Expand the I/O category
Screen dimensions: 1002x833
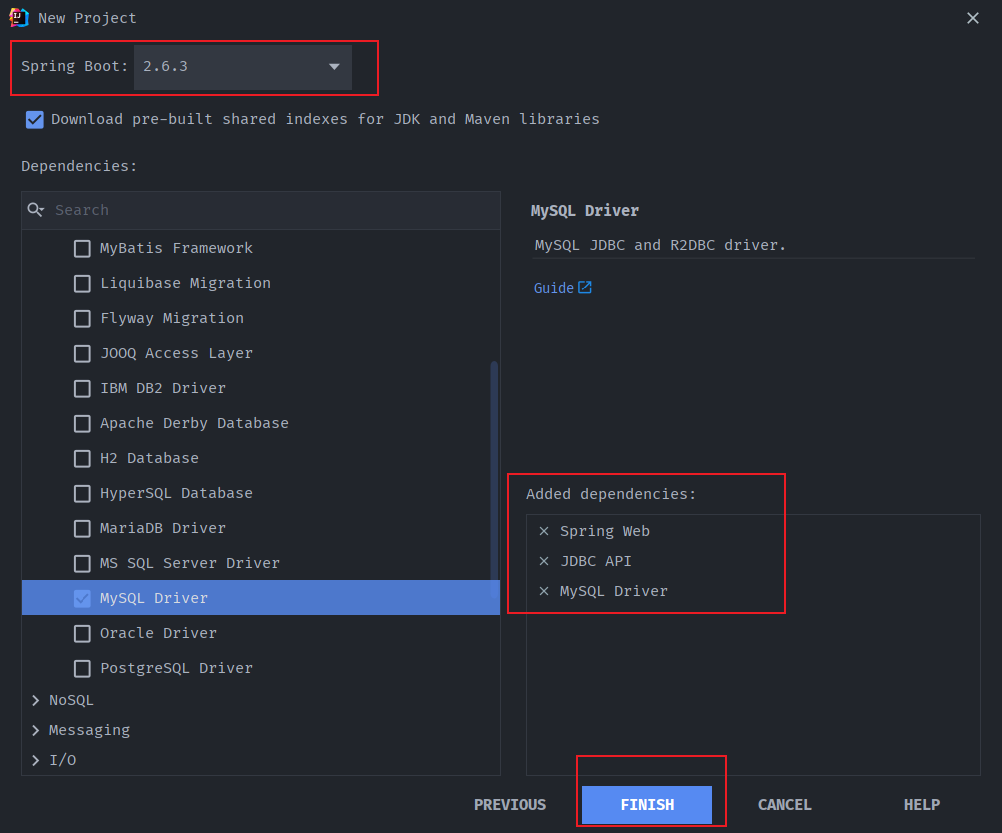pos(37,760)
